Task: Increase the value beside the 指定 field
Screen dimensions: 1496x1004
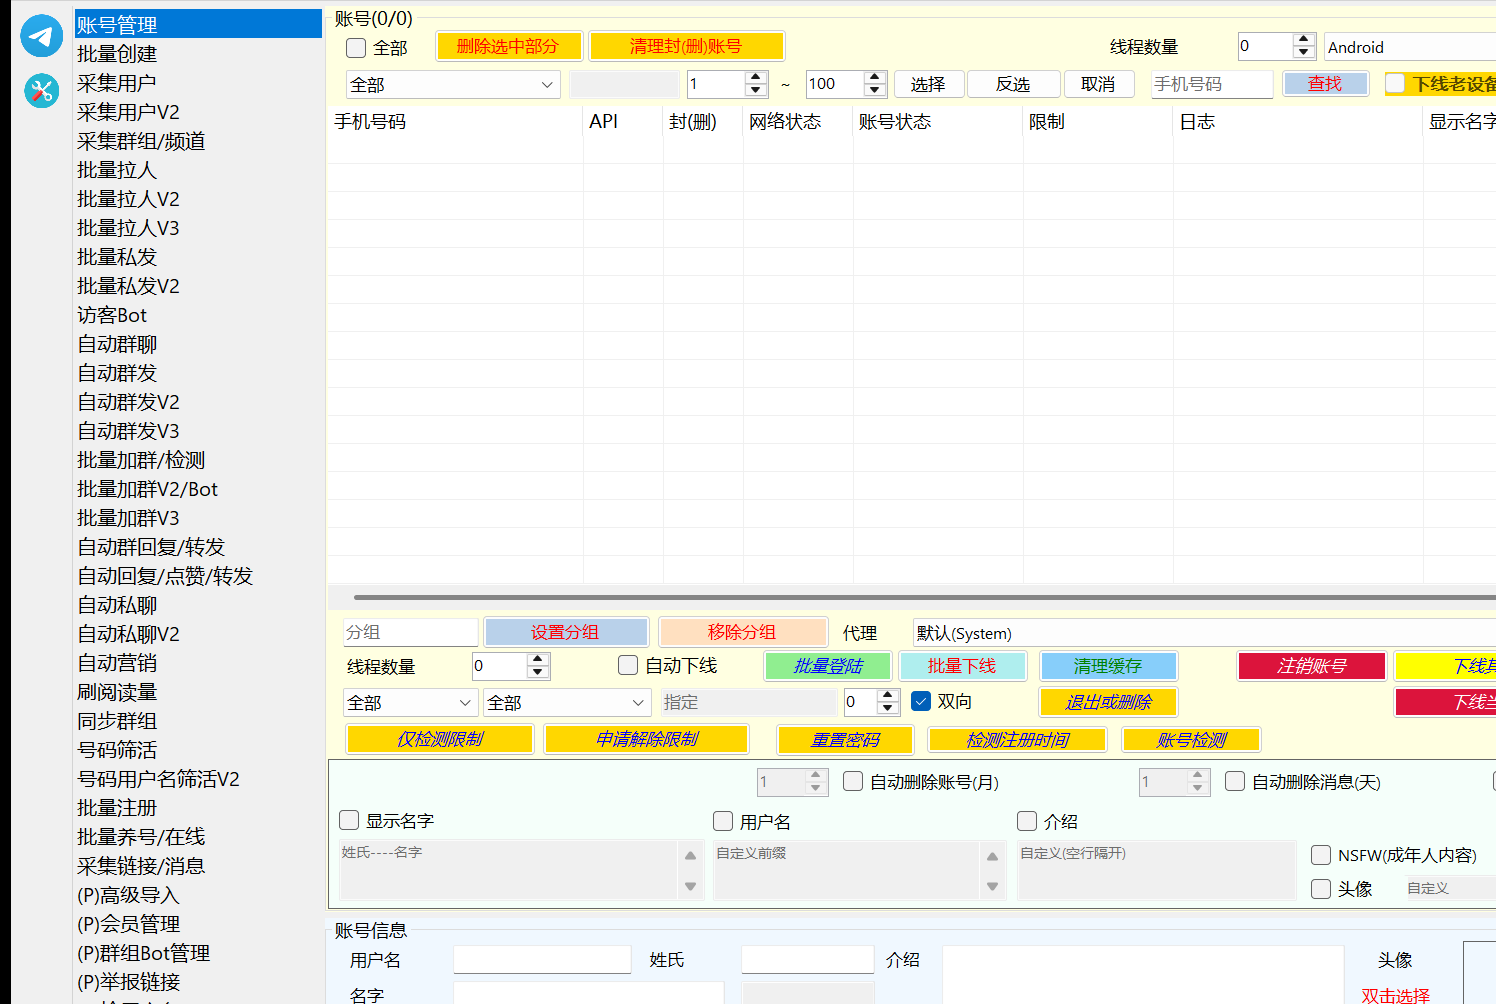Action: [888, 695]
